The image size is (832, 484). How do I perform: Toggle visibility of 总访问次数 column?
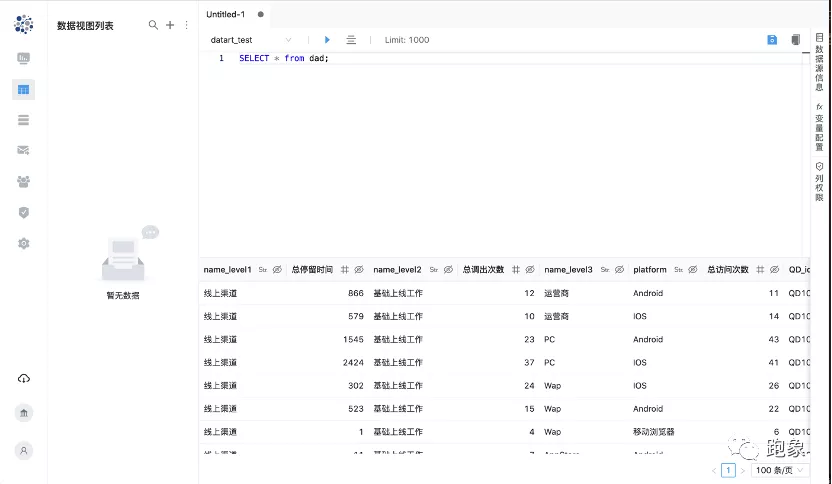774,270
